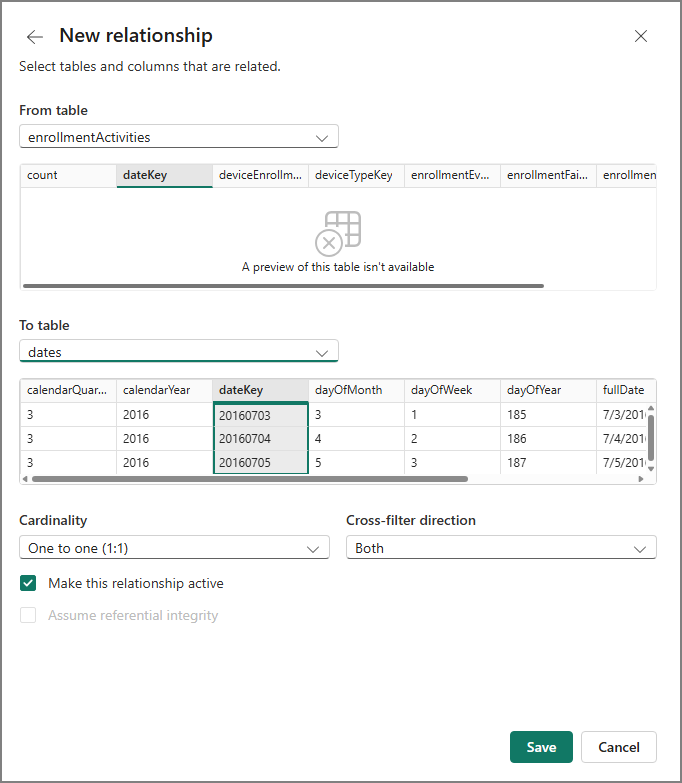
Task: Select the count column in From table
Action: click(68, 175)
